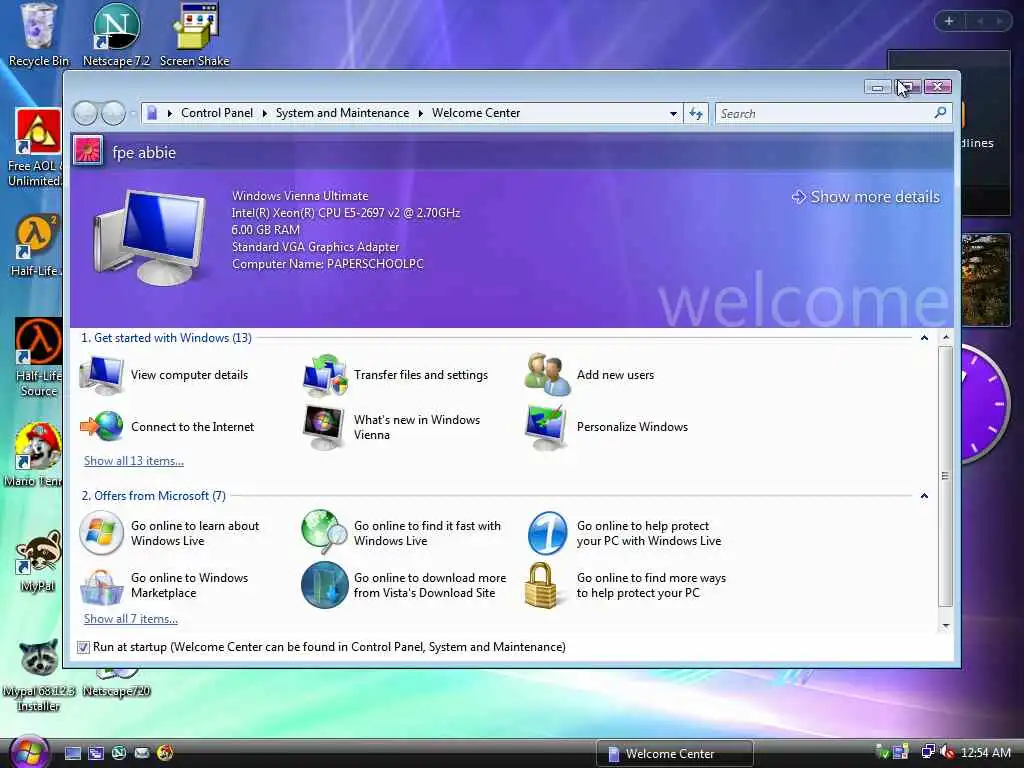
Task: Select the orange Half-Life desktop shortcut
Action: pos(36,245)
